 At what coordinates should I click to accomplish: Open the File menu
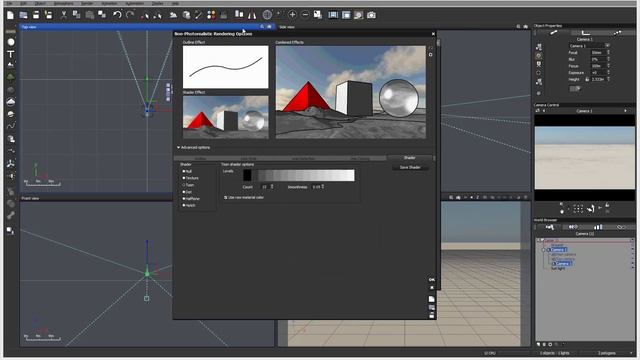9,3
